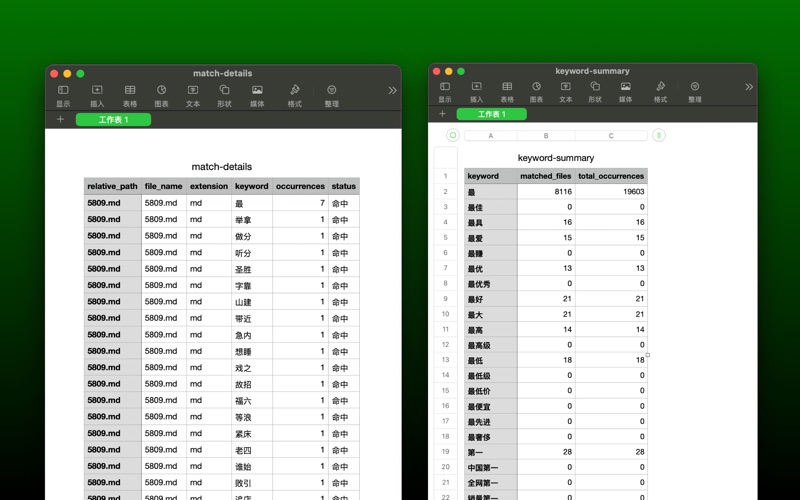
Task: Click the keyword-summary table title
Action: 556,158
